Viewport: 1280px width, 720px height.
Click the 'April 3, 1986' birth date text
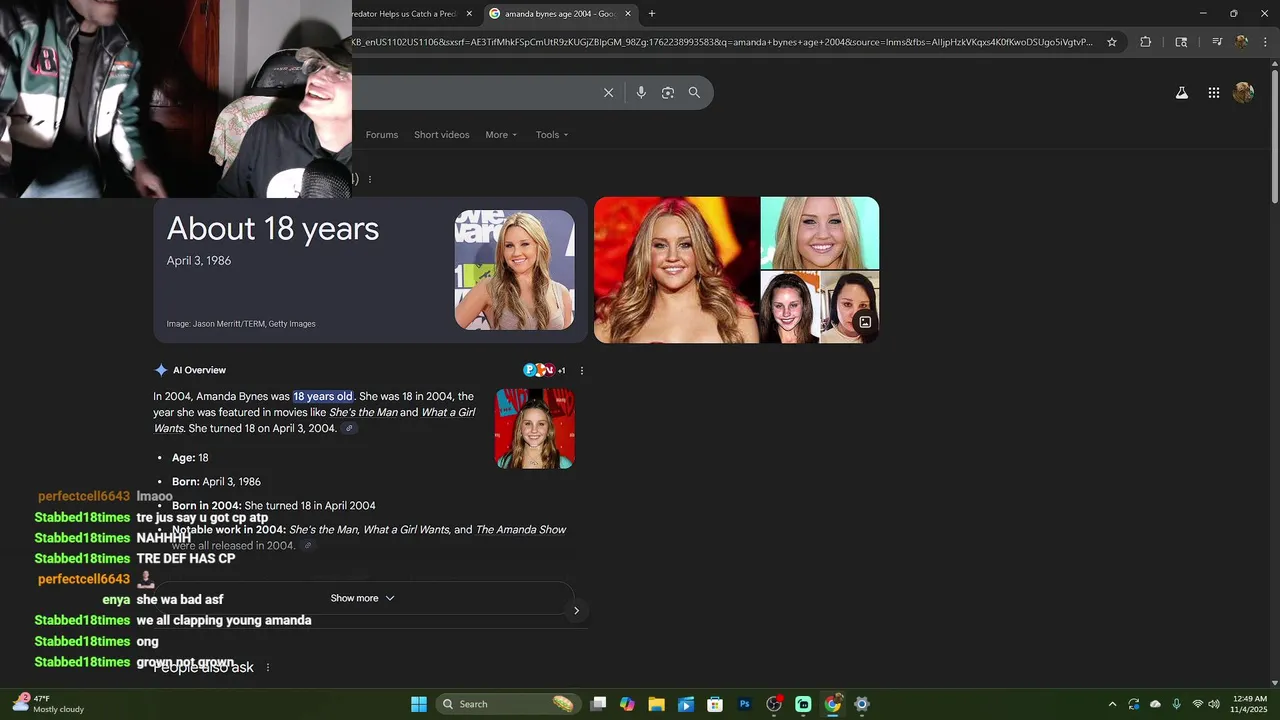point(199,261)
